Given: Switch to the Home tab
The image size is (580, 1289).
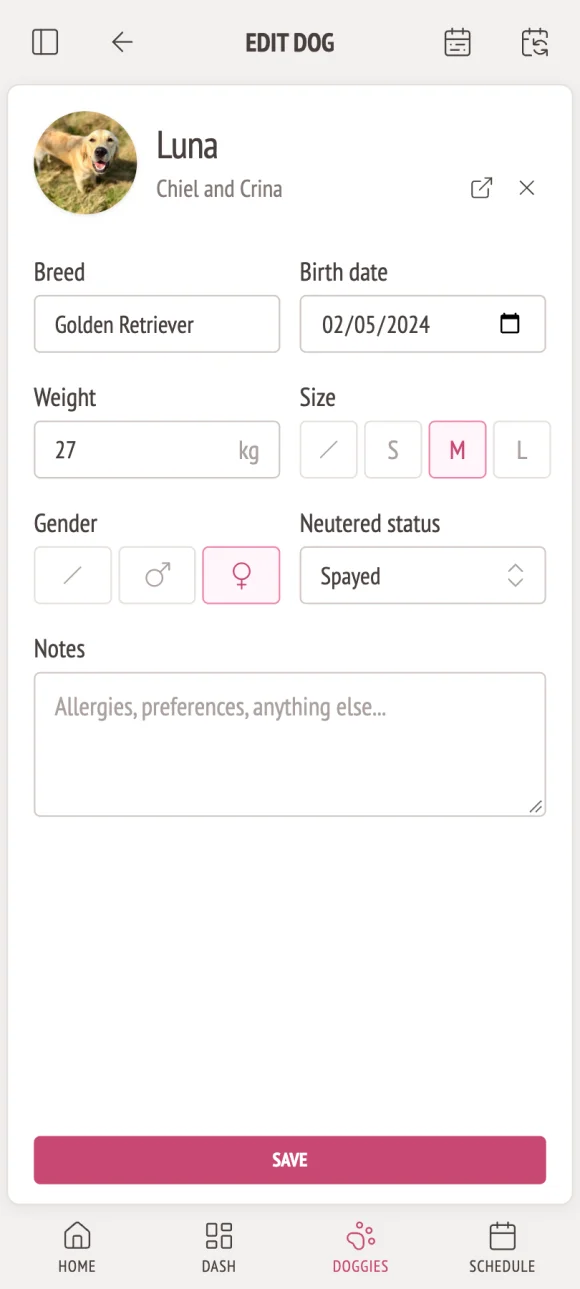Looking at the screenshot, I should (x=77, y=1247).
